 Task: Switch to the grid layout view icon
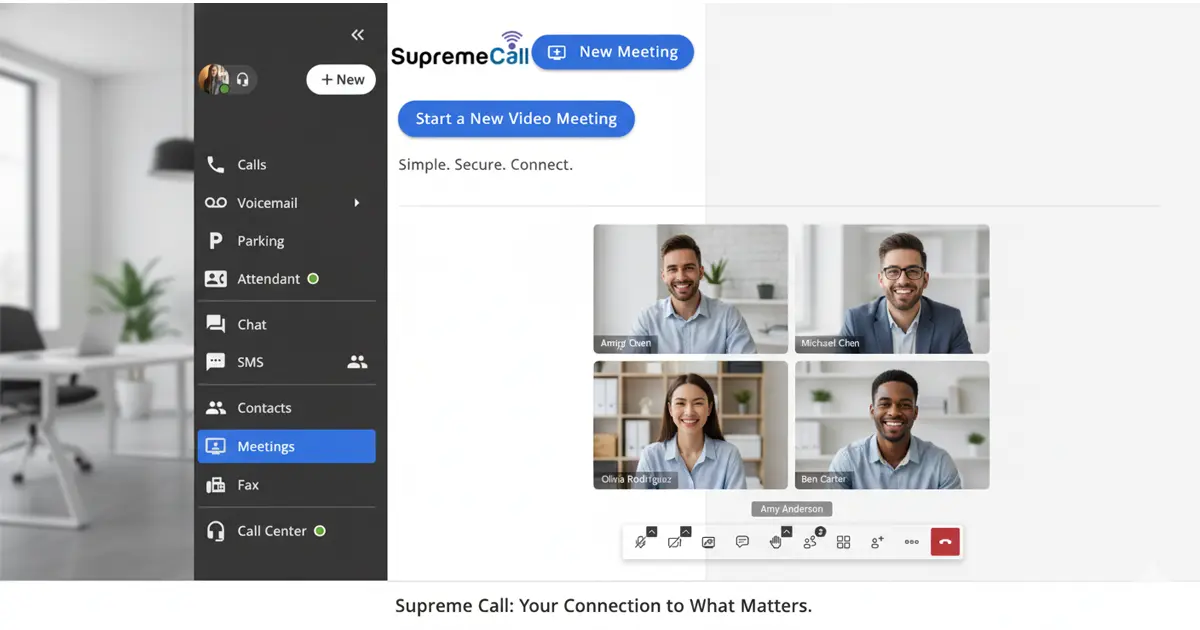(x=843, y=542)
